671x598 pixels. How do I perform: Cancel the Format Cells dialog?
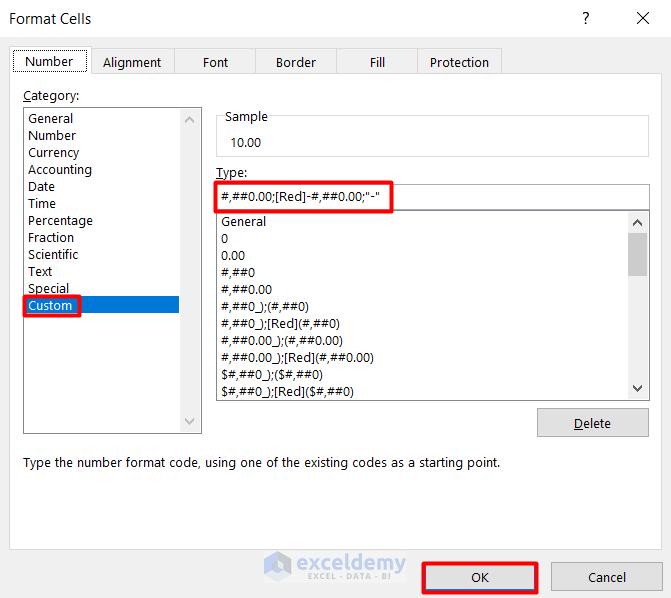pyautogui.click(x=606, y=577)
